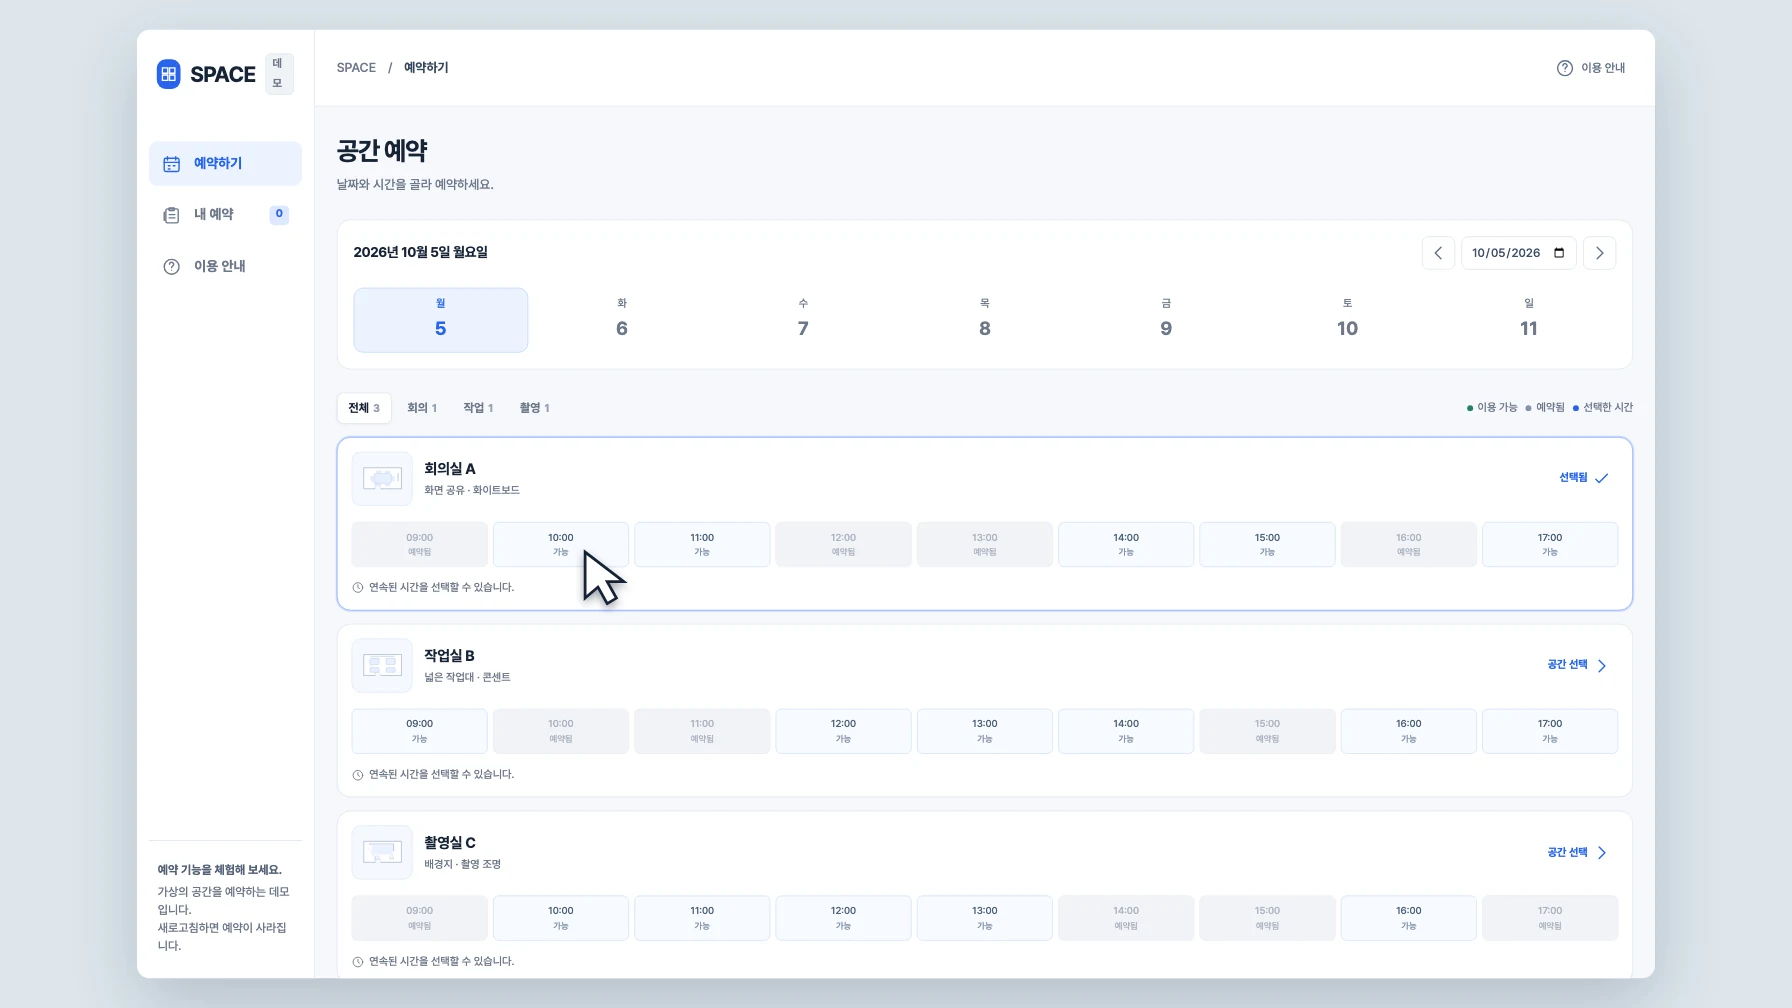Click 공간 선택 for 작업실 B
The width and height of the screenshot is (1792, 1008).
click(1577, 665)
